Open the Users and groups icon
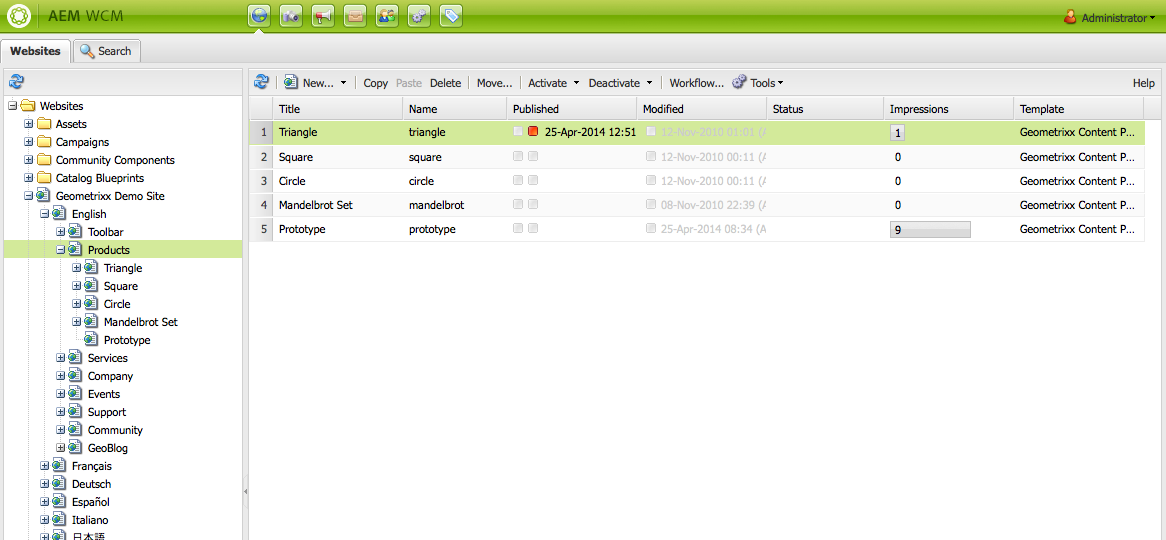 click(387, 16)
